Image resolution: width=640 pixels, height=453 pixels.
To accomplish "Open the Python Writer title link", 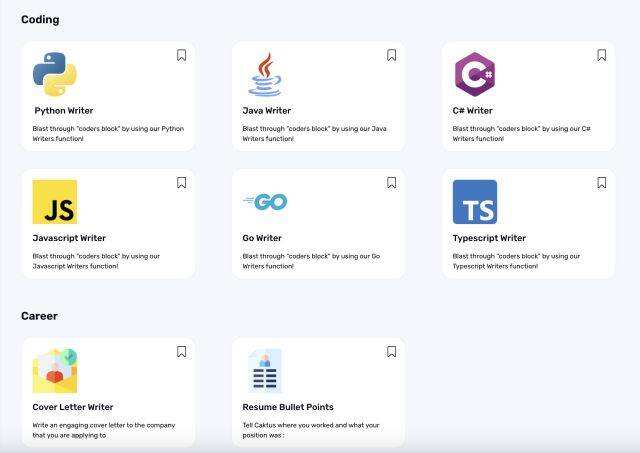I will 64,111.
